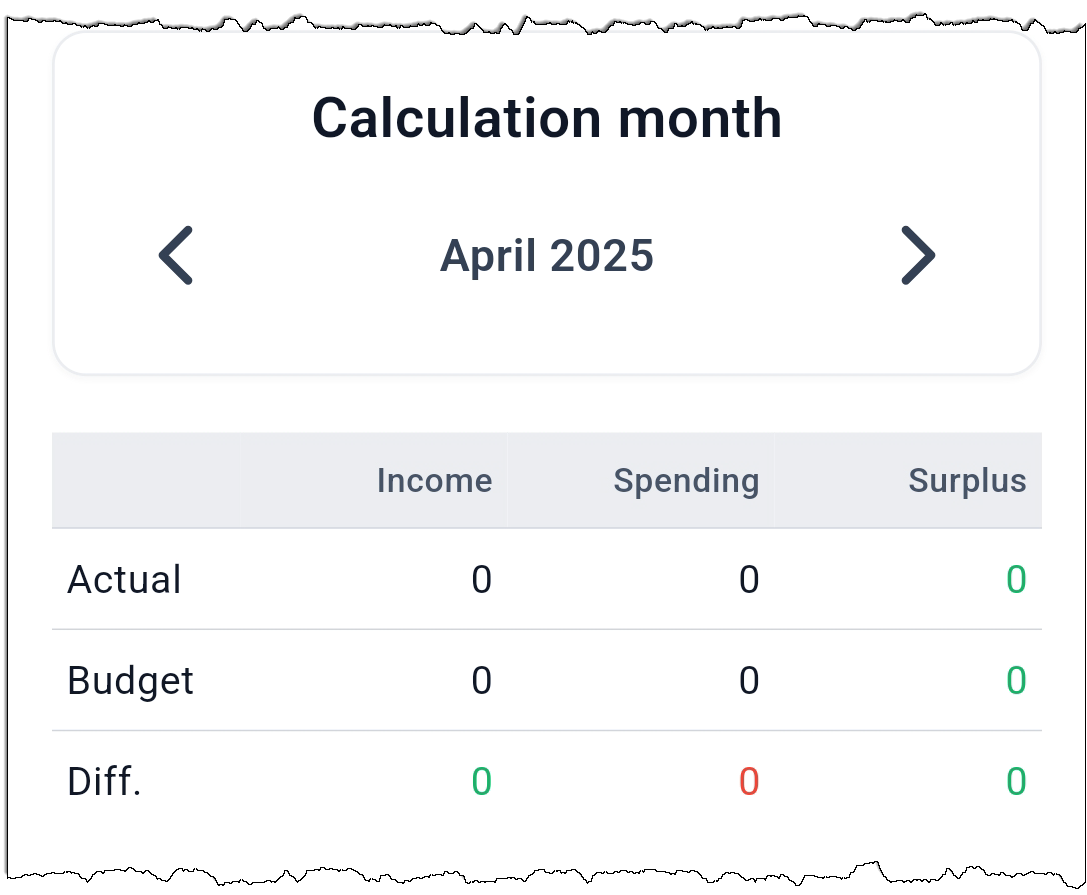
Task: Click the Budget row label
Action: pyautogui.click(x=130, y=680)
